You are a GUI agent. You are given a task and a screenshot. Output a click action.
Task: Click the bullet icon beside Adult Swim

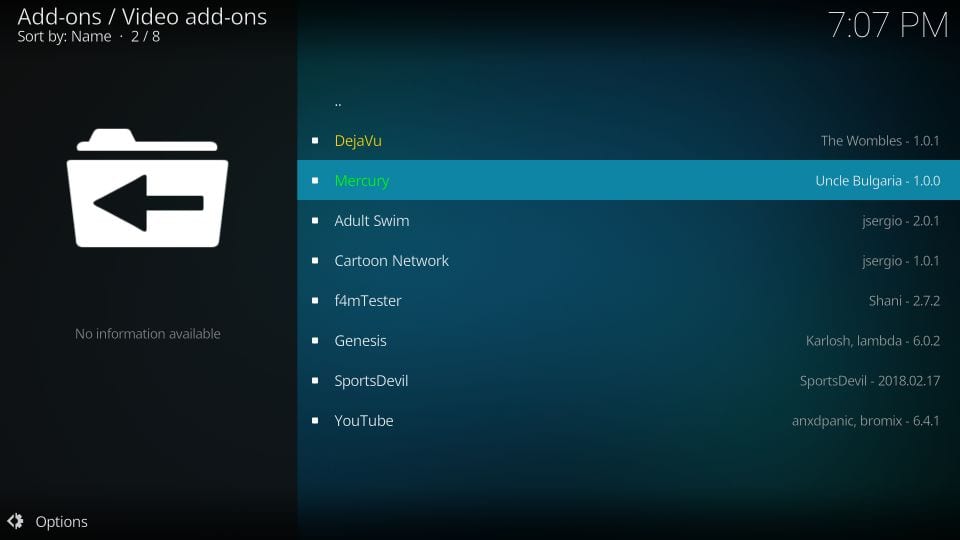point(315,220)
